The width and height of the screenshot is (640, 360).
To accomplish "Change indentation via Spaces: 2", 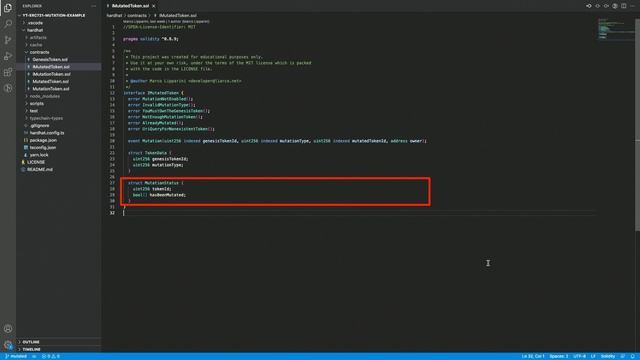I will coord(558,356).
